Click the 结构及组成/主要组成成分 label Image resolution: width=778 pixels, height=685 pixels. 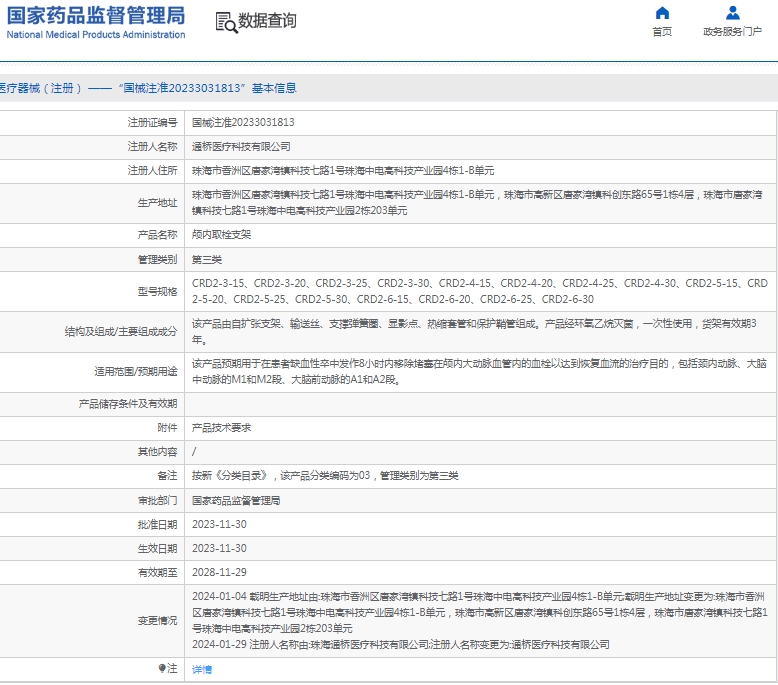[121, 332]
